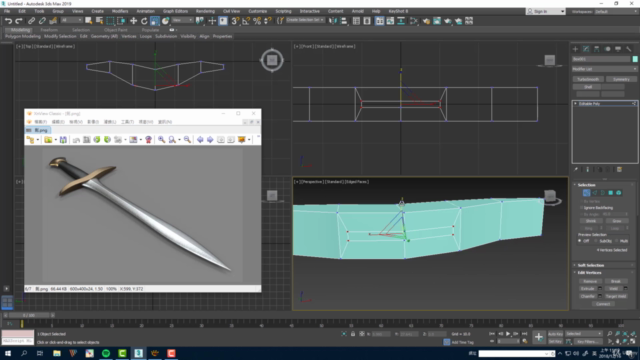Activate the Select and Scale tool
The width and height of the screenshot is (640, 360).
155,21
